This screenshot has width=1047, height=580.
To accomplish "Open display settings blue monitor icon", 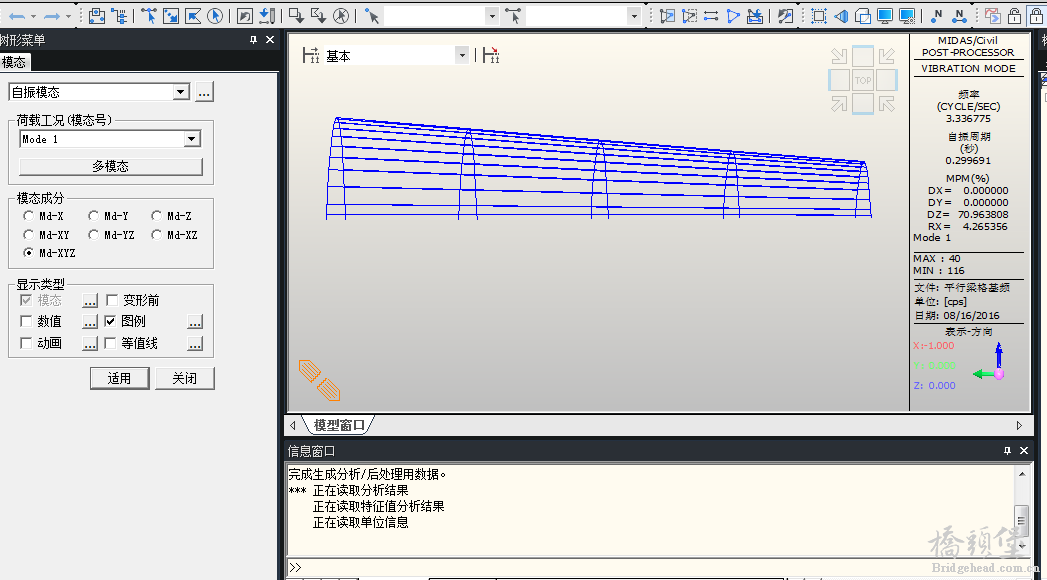I will [885, 16].
